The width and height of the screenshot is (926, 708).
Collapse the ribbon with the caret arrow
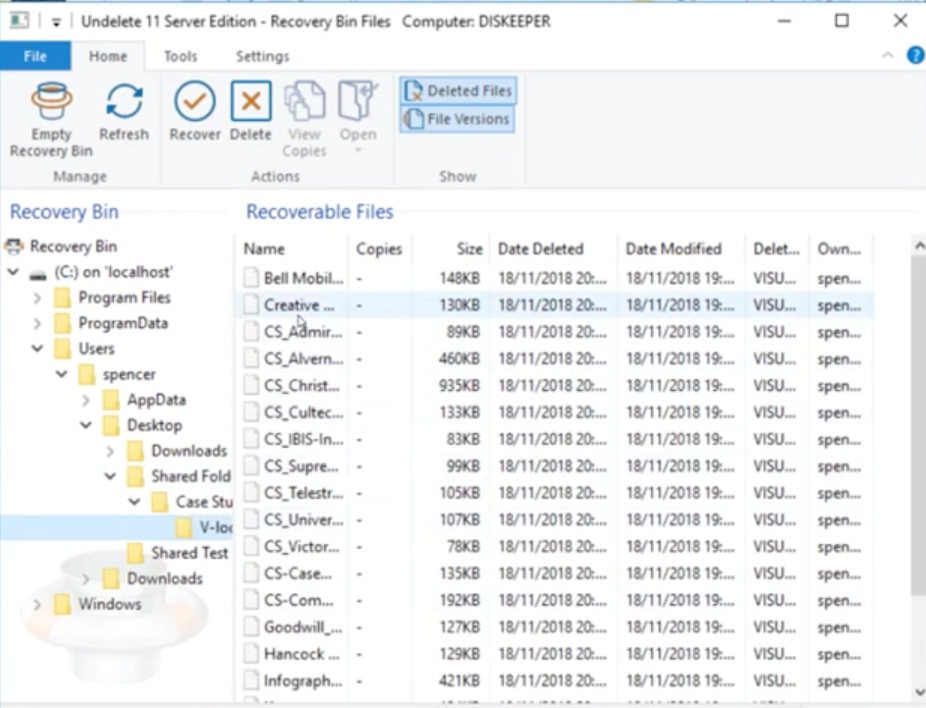(888, 56)
